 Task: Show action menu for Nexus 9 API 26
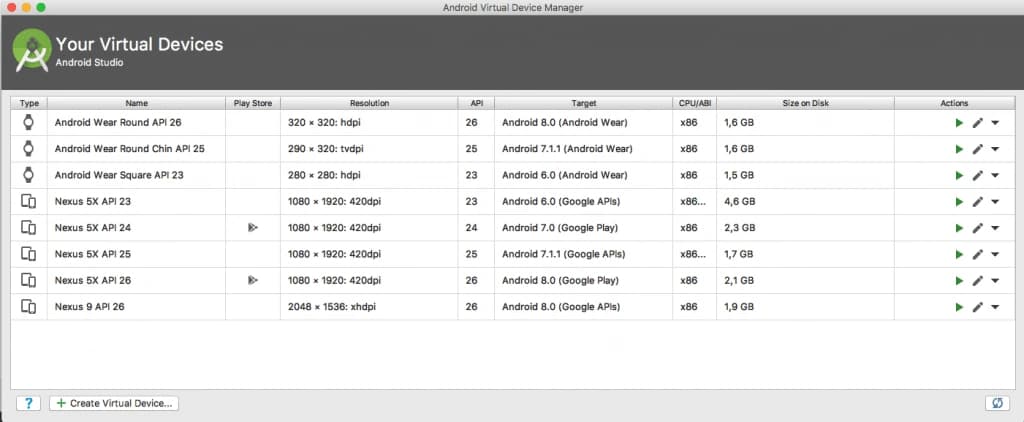click(x=995, y=306)
